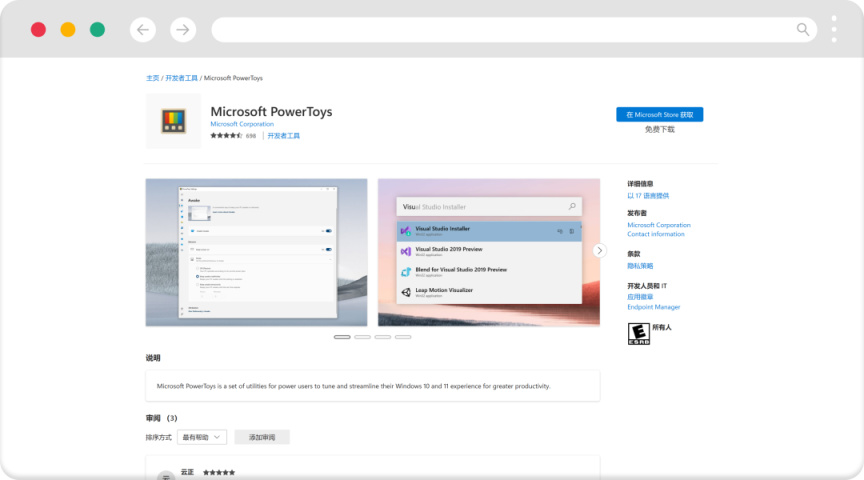This screenshot has width=864, height=480.
Task: Open Endpoint Manager link
Action: [654, 307]
